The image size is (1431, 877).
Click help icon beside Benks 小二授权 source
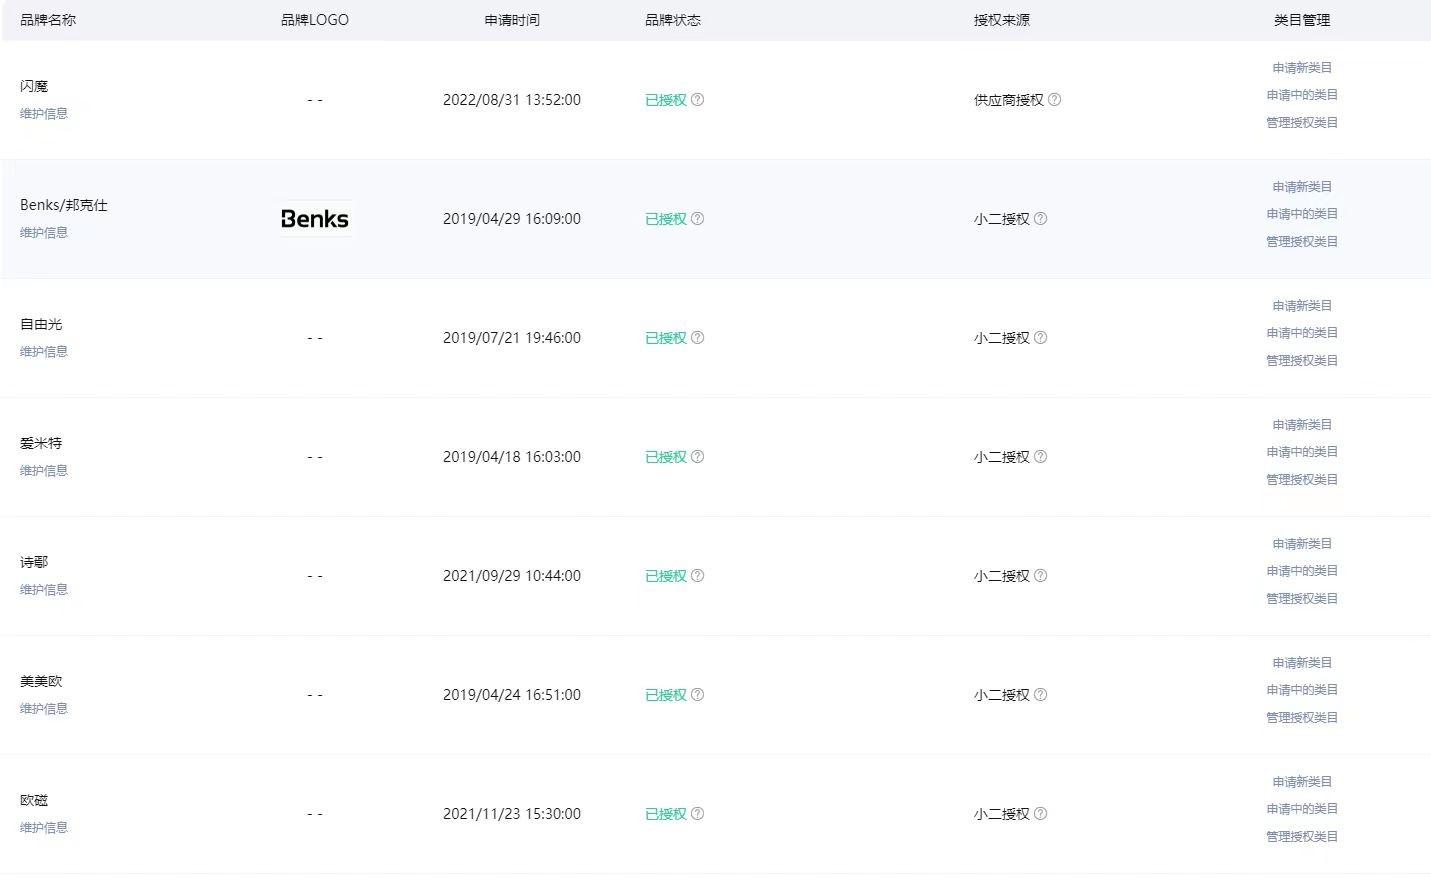(x=1040, y=219)
